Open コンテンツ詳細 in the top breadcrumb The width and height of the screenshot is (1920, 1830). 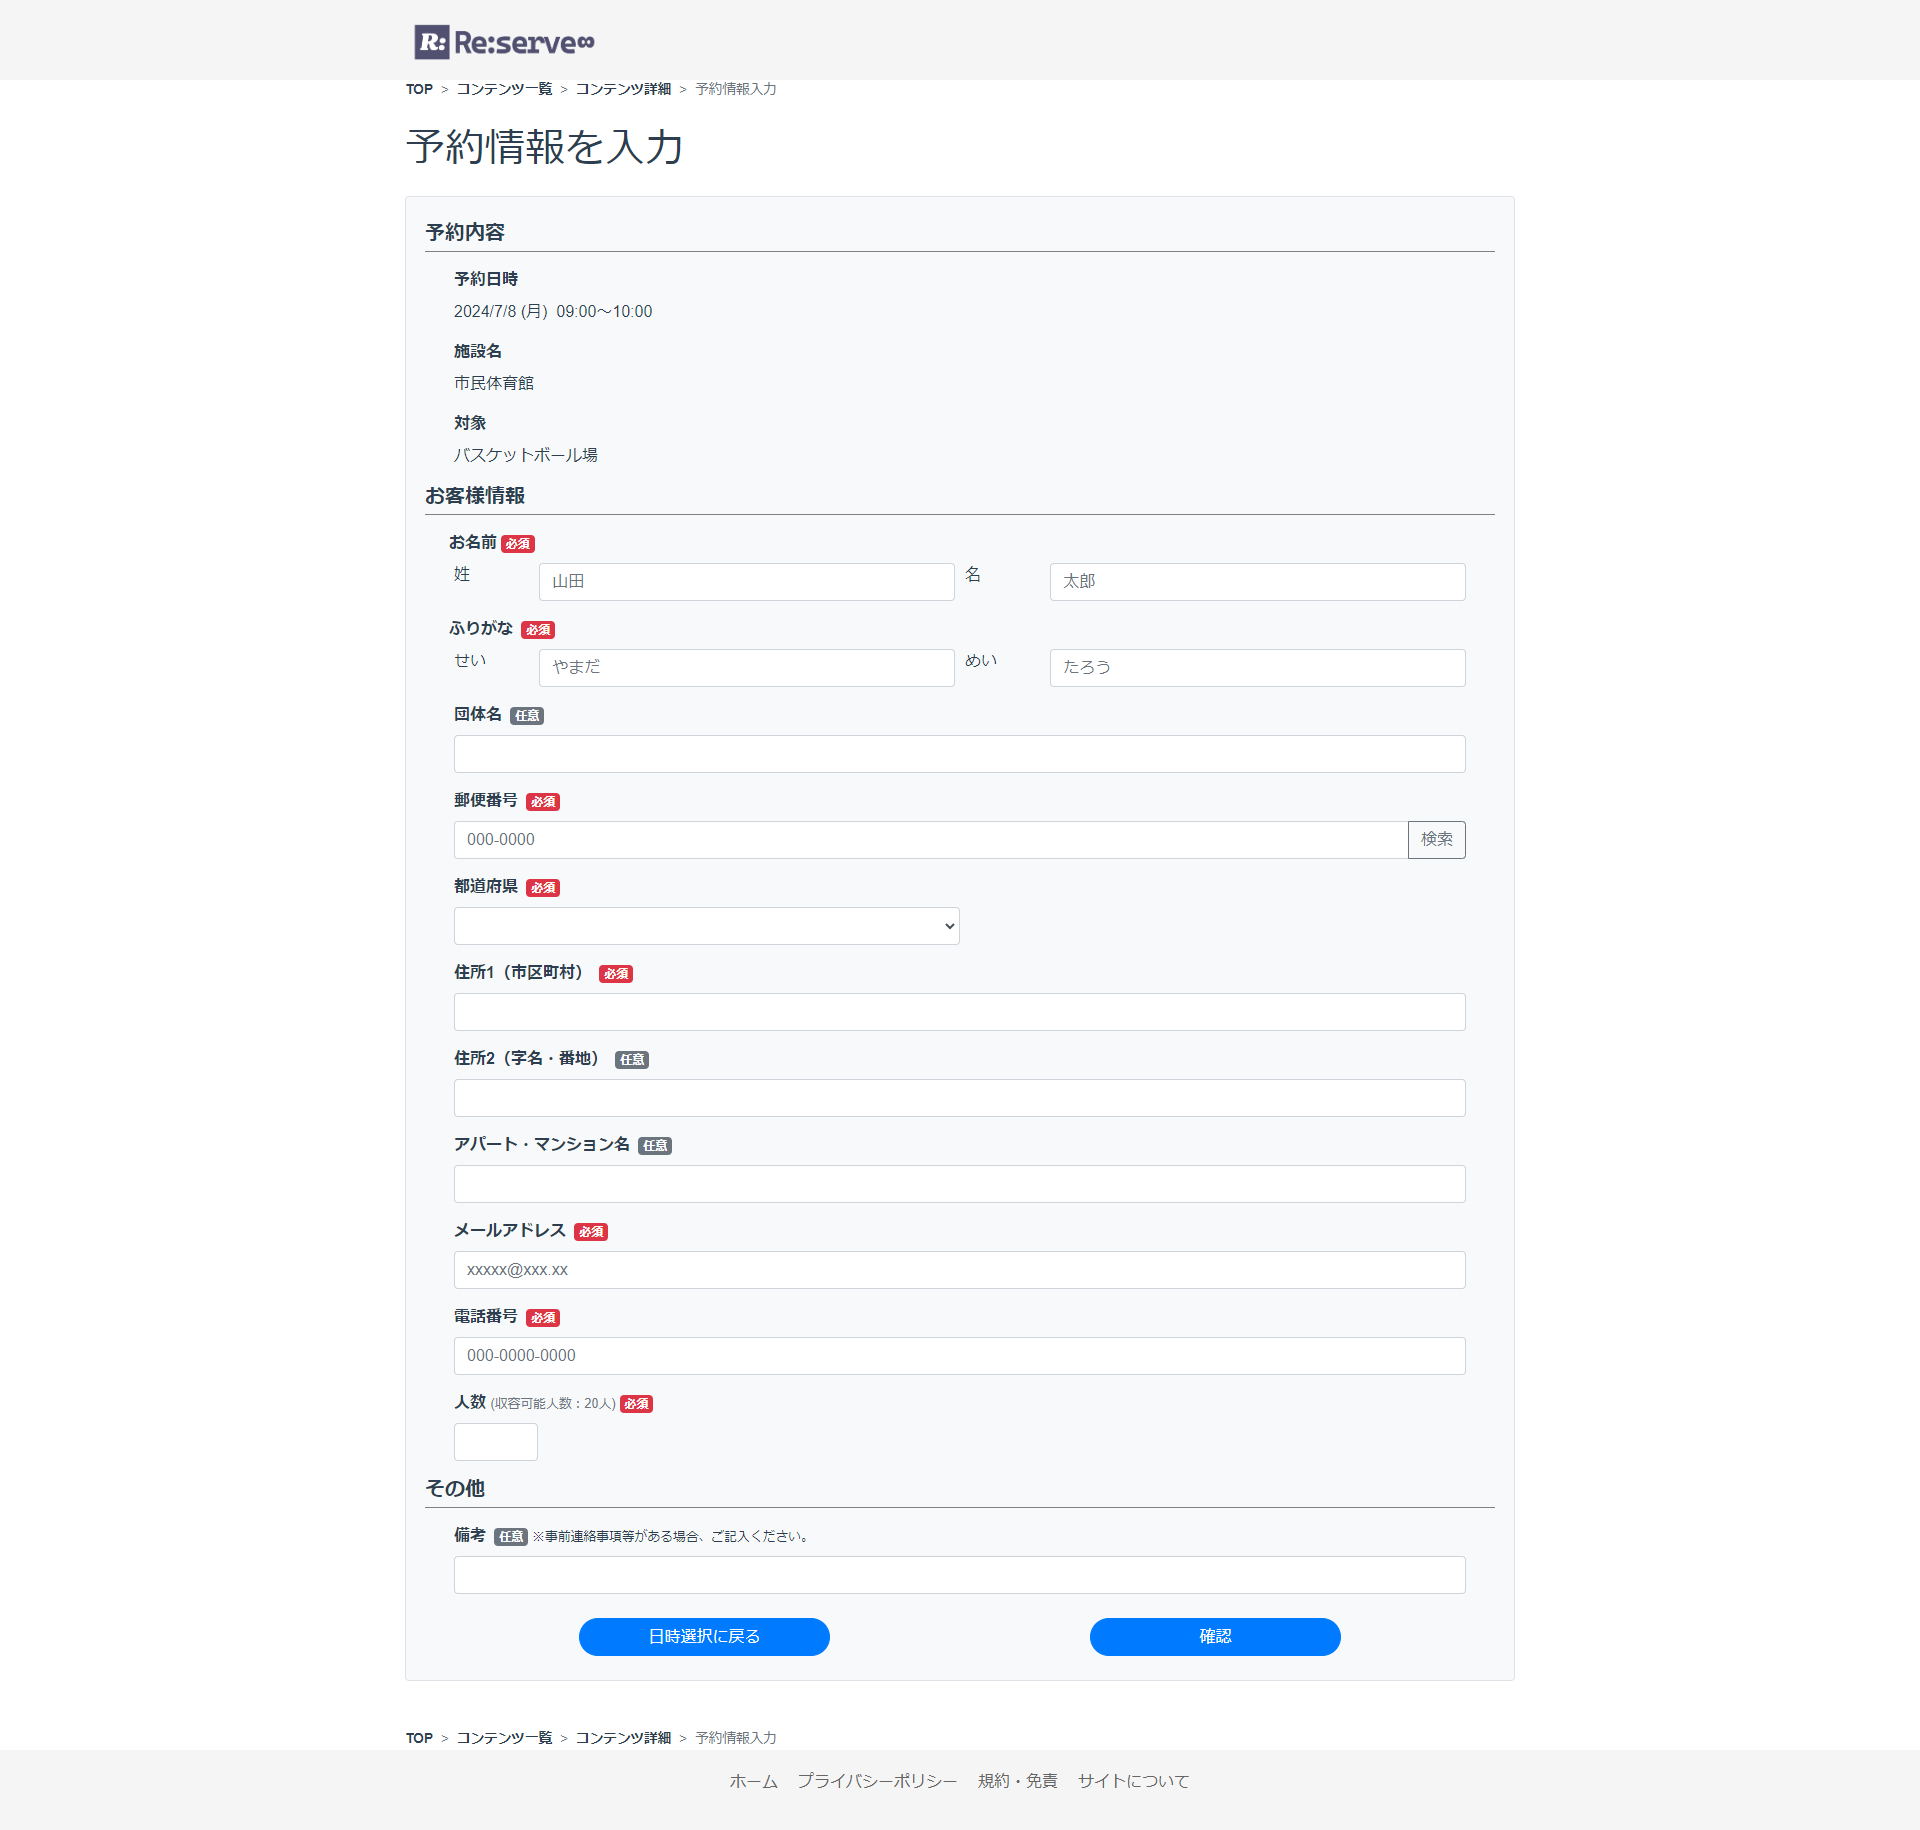click(623, 89)
